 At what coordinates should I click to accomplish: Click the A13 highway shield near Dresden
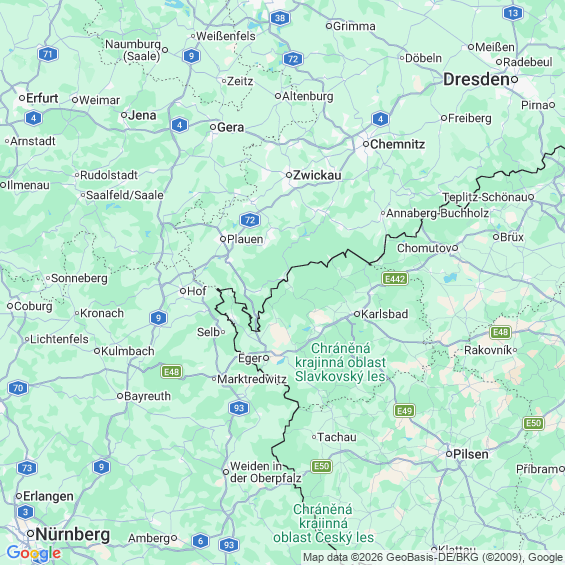[x=512, y=13]
